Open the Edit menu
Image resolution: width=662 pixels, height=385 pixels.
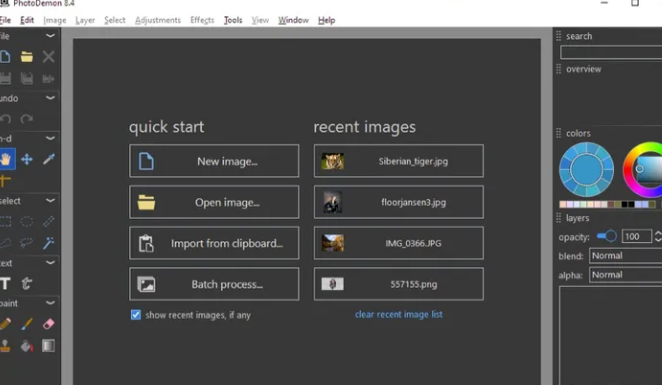pos(27,20)
